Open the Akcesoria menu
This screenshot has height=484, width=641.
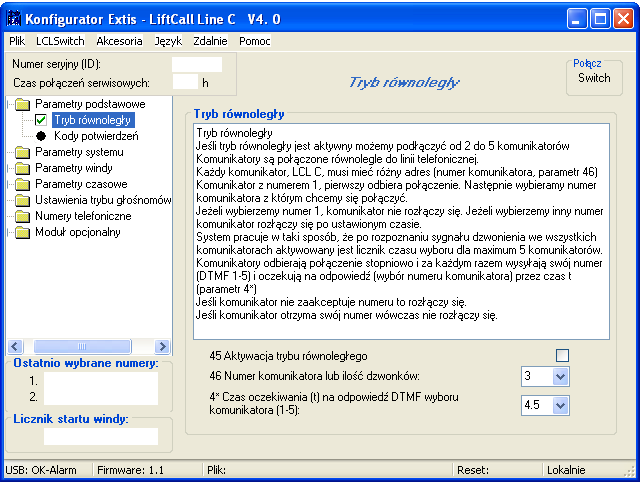[x=119, y=41]
